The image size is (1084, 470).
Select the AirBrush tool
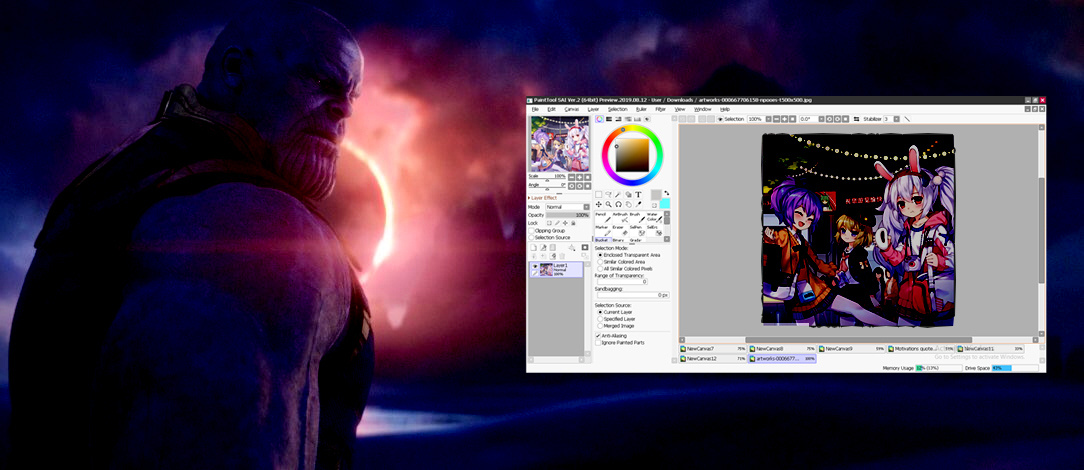pyautogui.click(x=620, y=218)
